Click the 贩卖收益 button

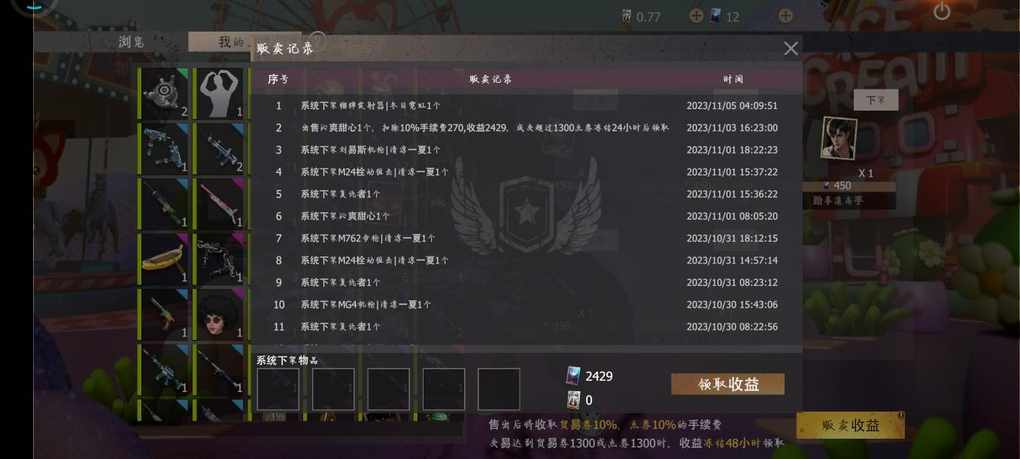point(850,425)
